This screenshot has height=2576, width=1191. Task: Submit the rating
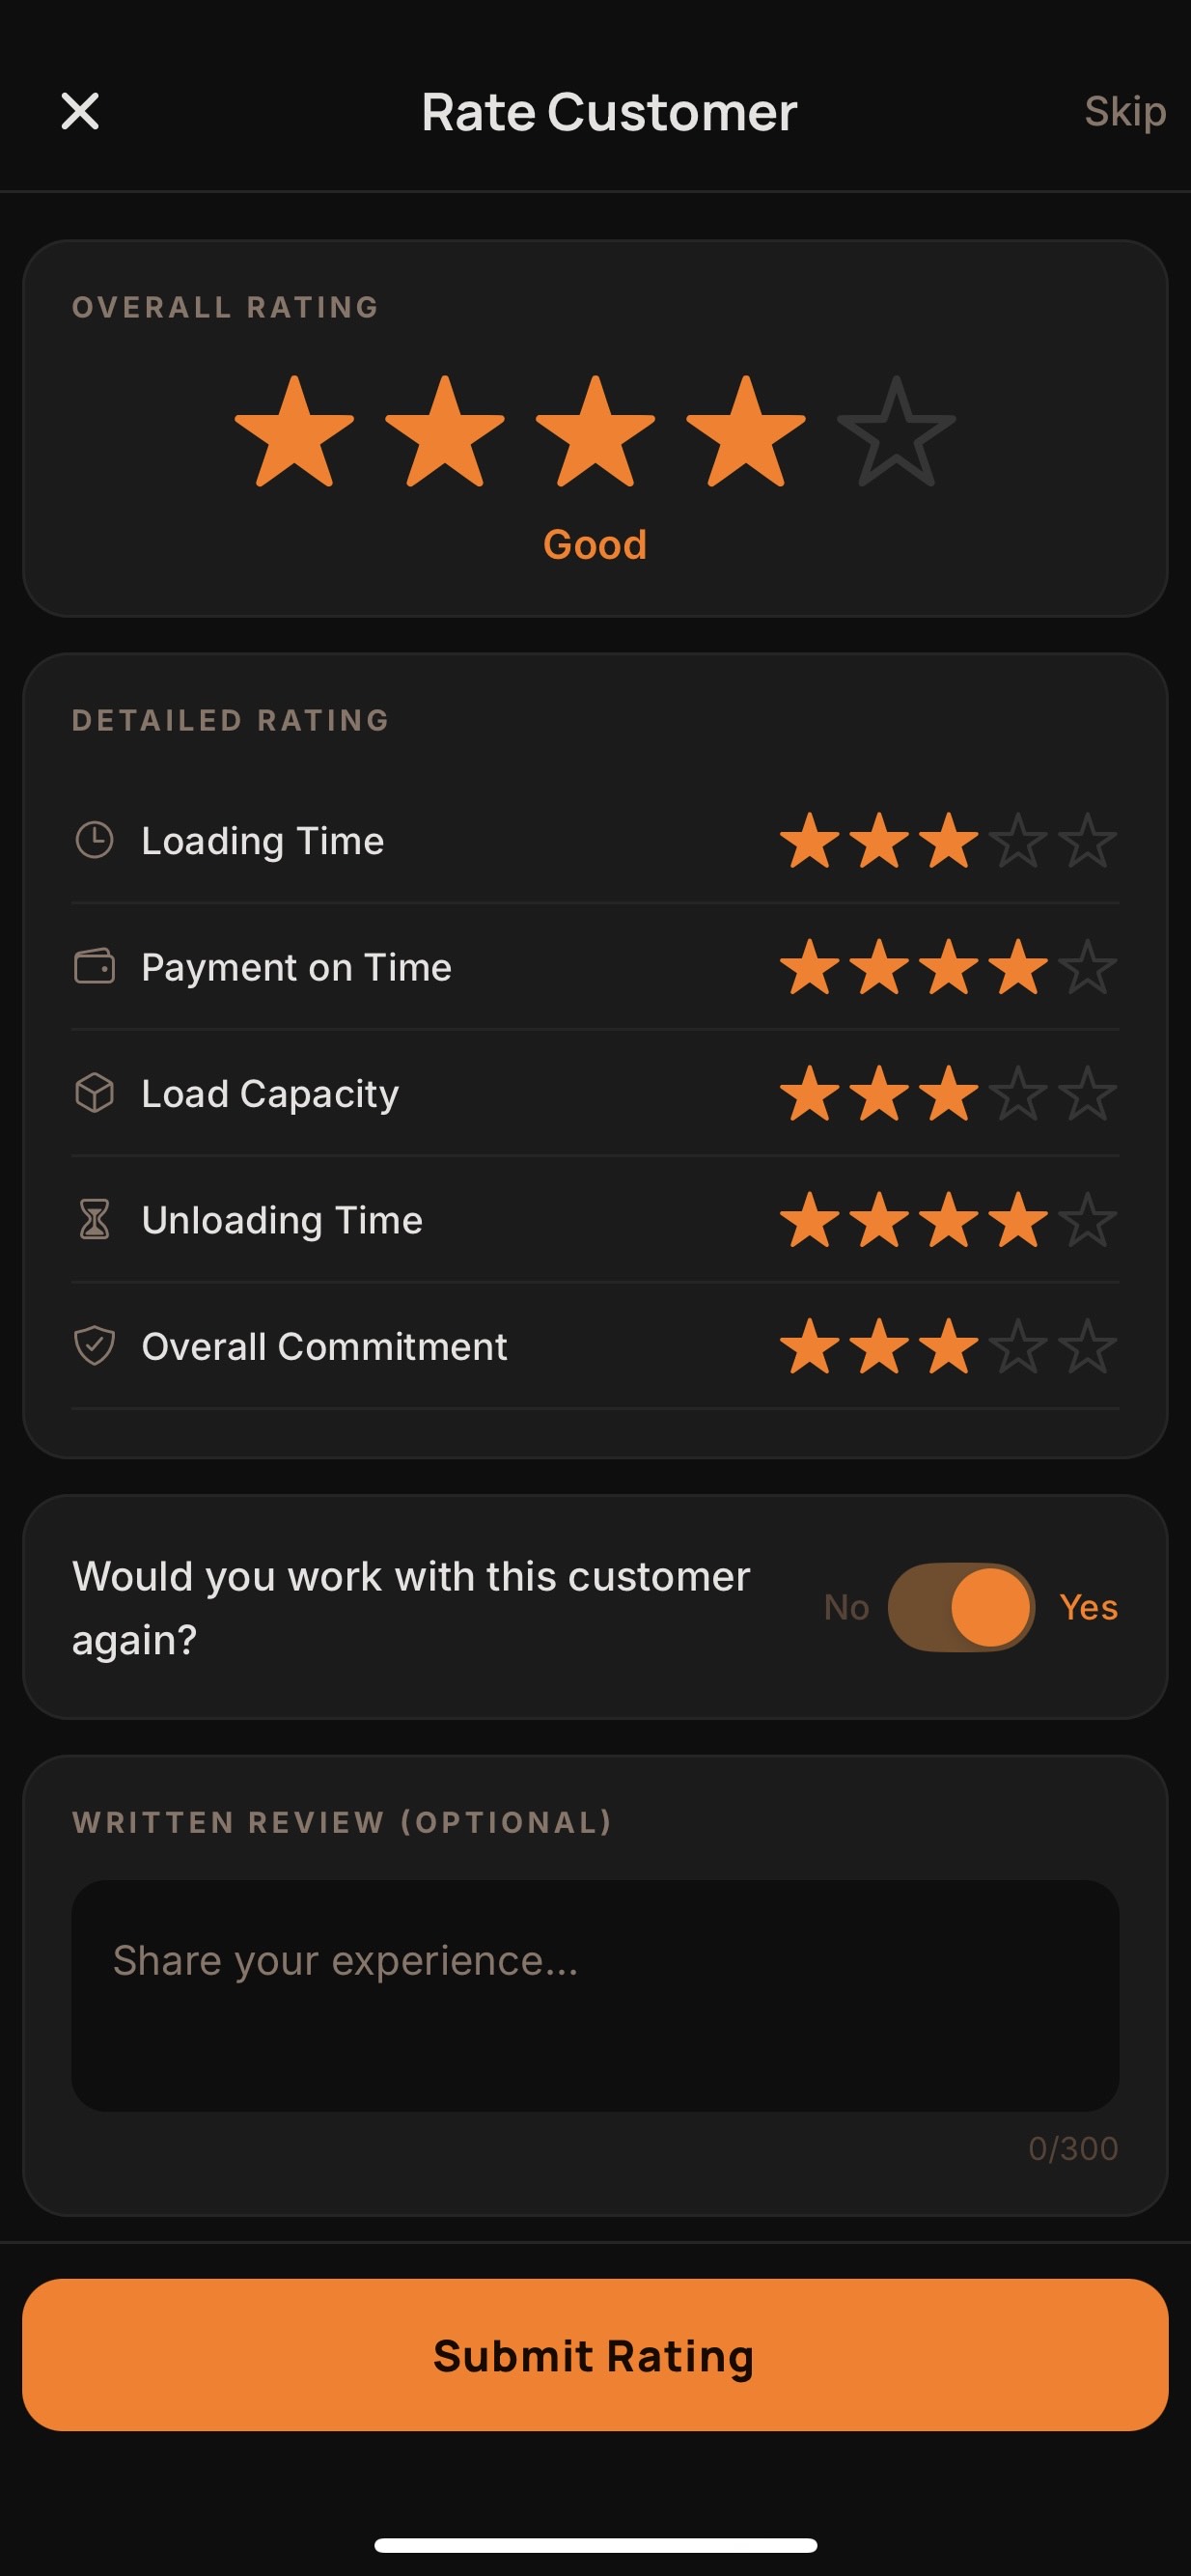click(x=595, y=2355)
